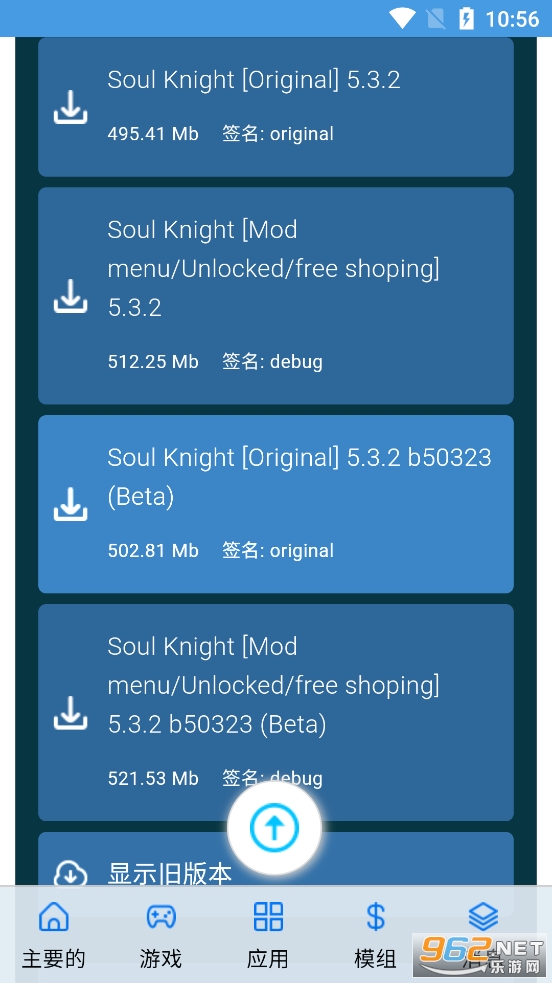
Task: Tap the battery indicator in status bar
Action: point(467,19)
